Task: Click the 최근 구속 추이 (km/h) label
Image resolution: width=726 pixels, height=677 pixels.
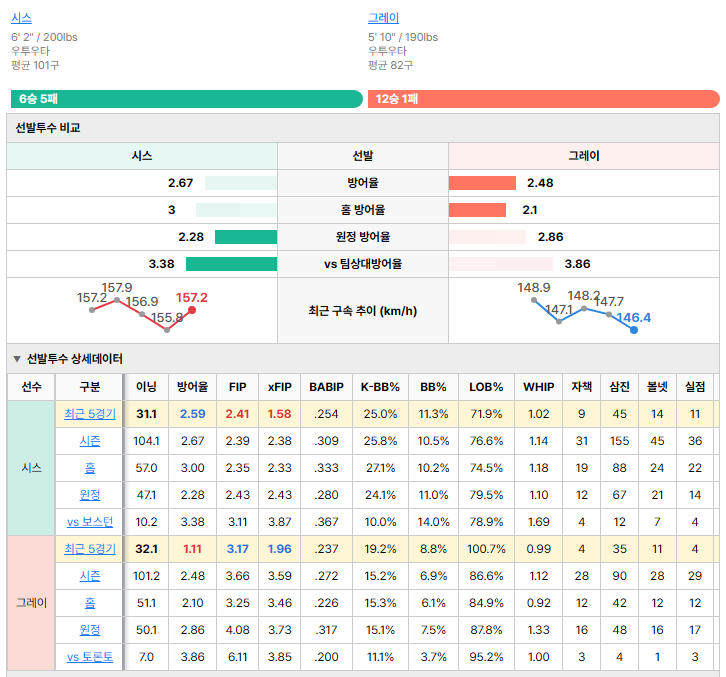Action: coord(363,311)
